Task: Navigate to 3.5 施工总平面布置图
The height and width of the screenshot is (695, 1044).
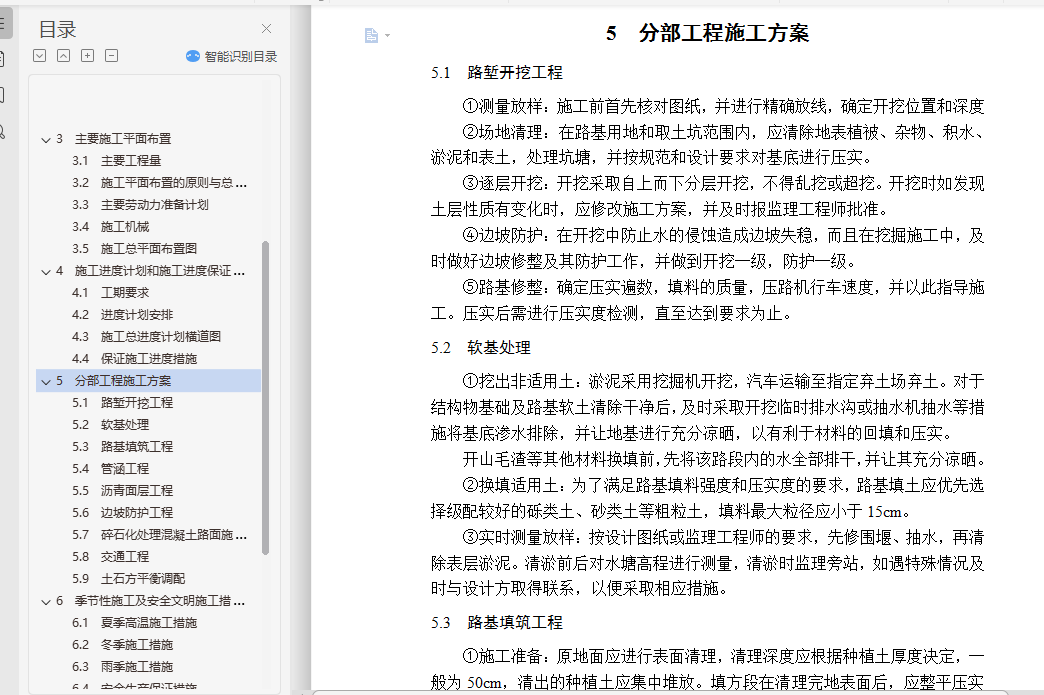Action: (x=134, y=248)
